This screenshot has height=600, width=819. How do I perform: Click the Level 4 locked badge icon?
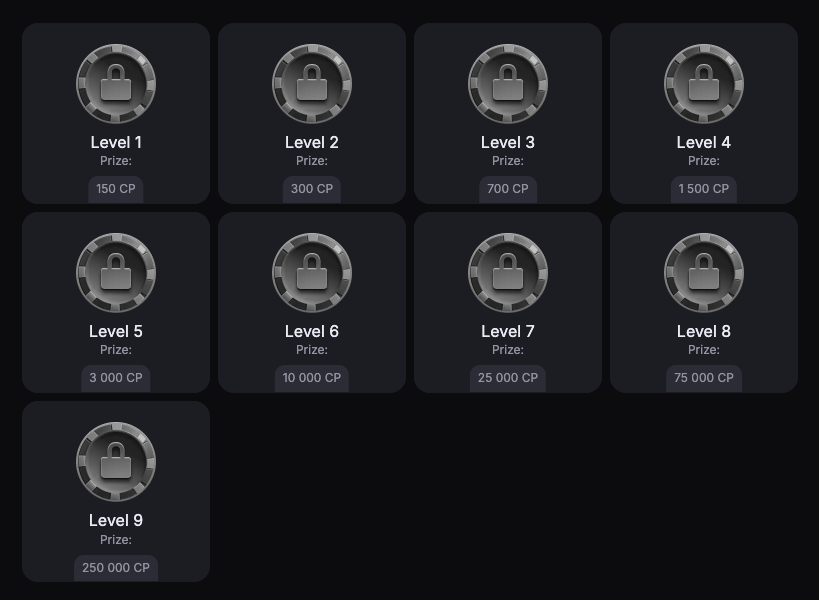[704, 84]
